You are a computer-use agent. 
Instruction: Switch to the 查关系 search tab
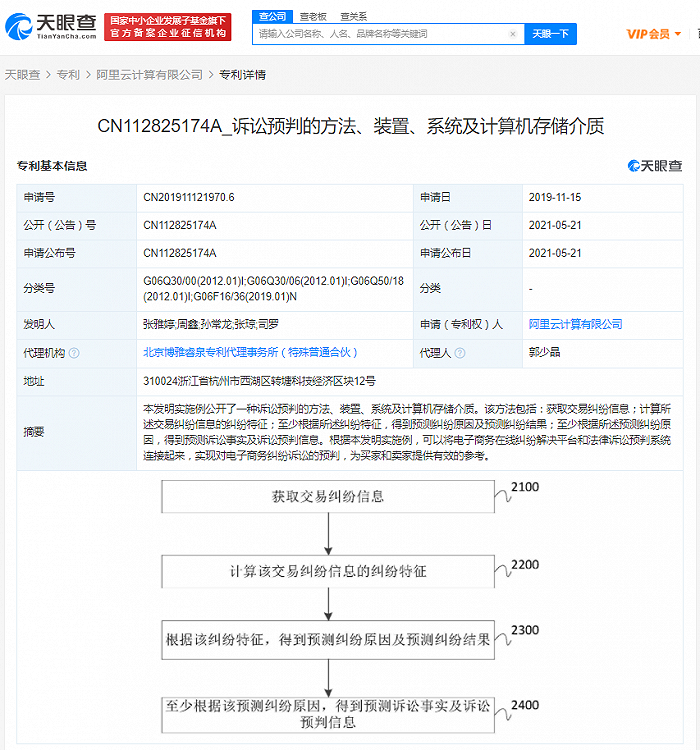(x=354, y=17)
